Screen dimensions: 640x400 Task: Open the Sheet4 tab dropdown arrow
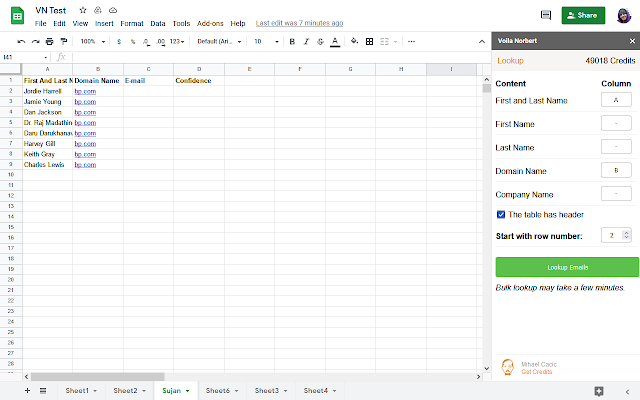click(x=334, y=391)
